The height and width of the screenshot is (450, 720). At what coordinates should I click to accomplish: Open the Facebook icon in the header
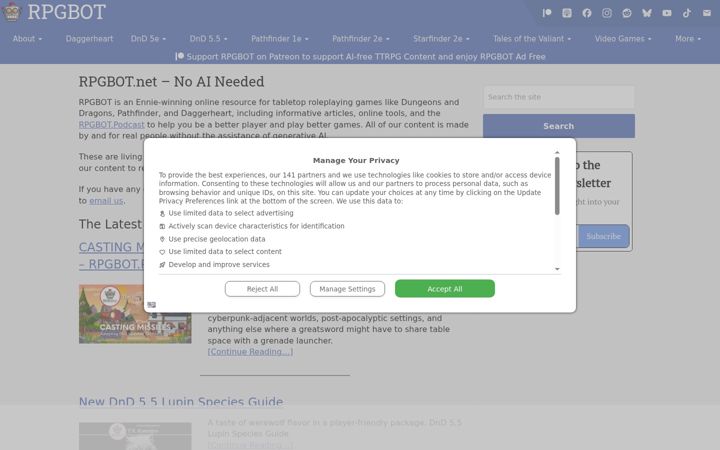587,13
